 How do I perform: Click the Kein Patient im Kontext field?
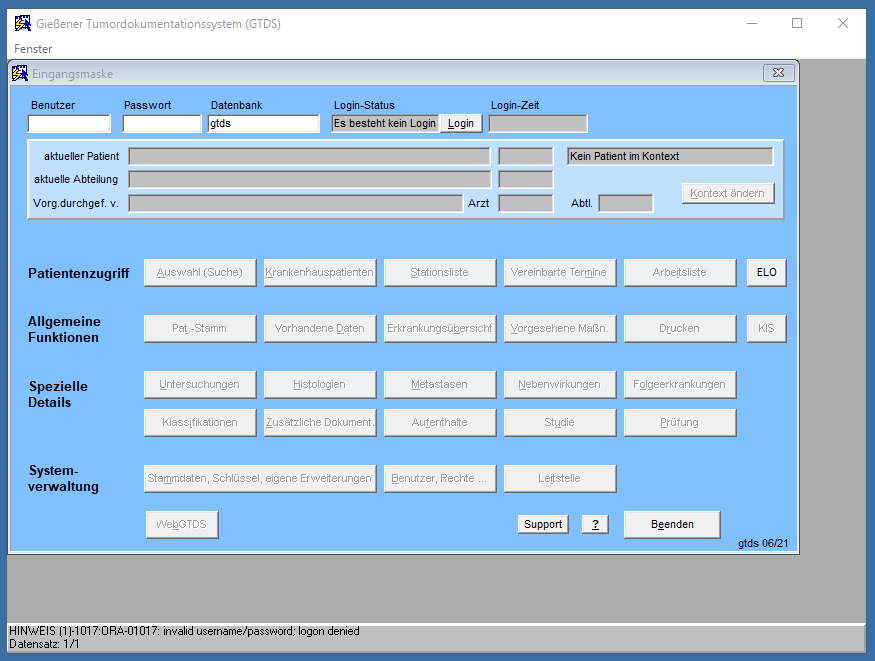[x=670, y=156]
